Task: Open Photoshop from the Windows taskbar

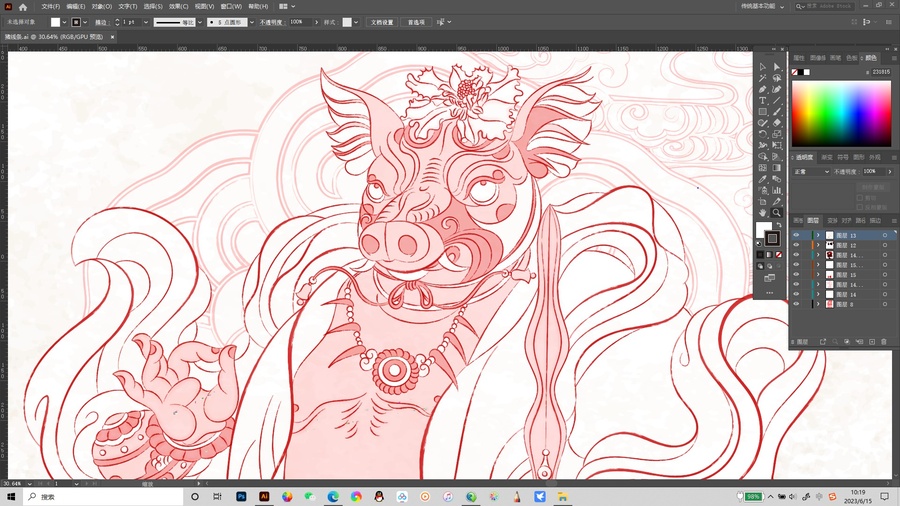Action: (241, 496)
